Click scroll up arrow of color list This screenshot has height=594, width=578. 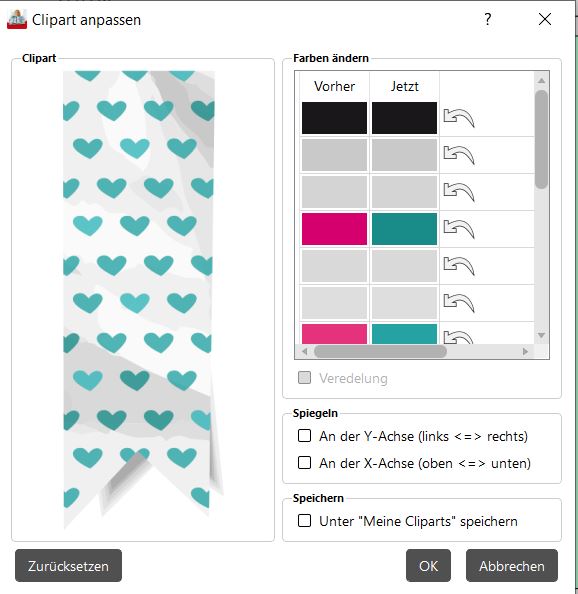click(542, 80)
